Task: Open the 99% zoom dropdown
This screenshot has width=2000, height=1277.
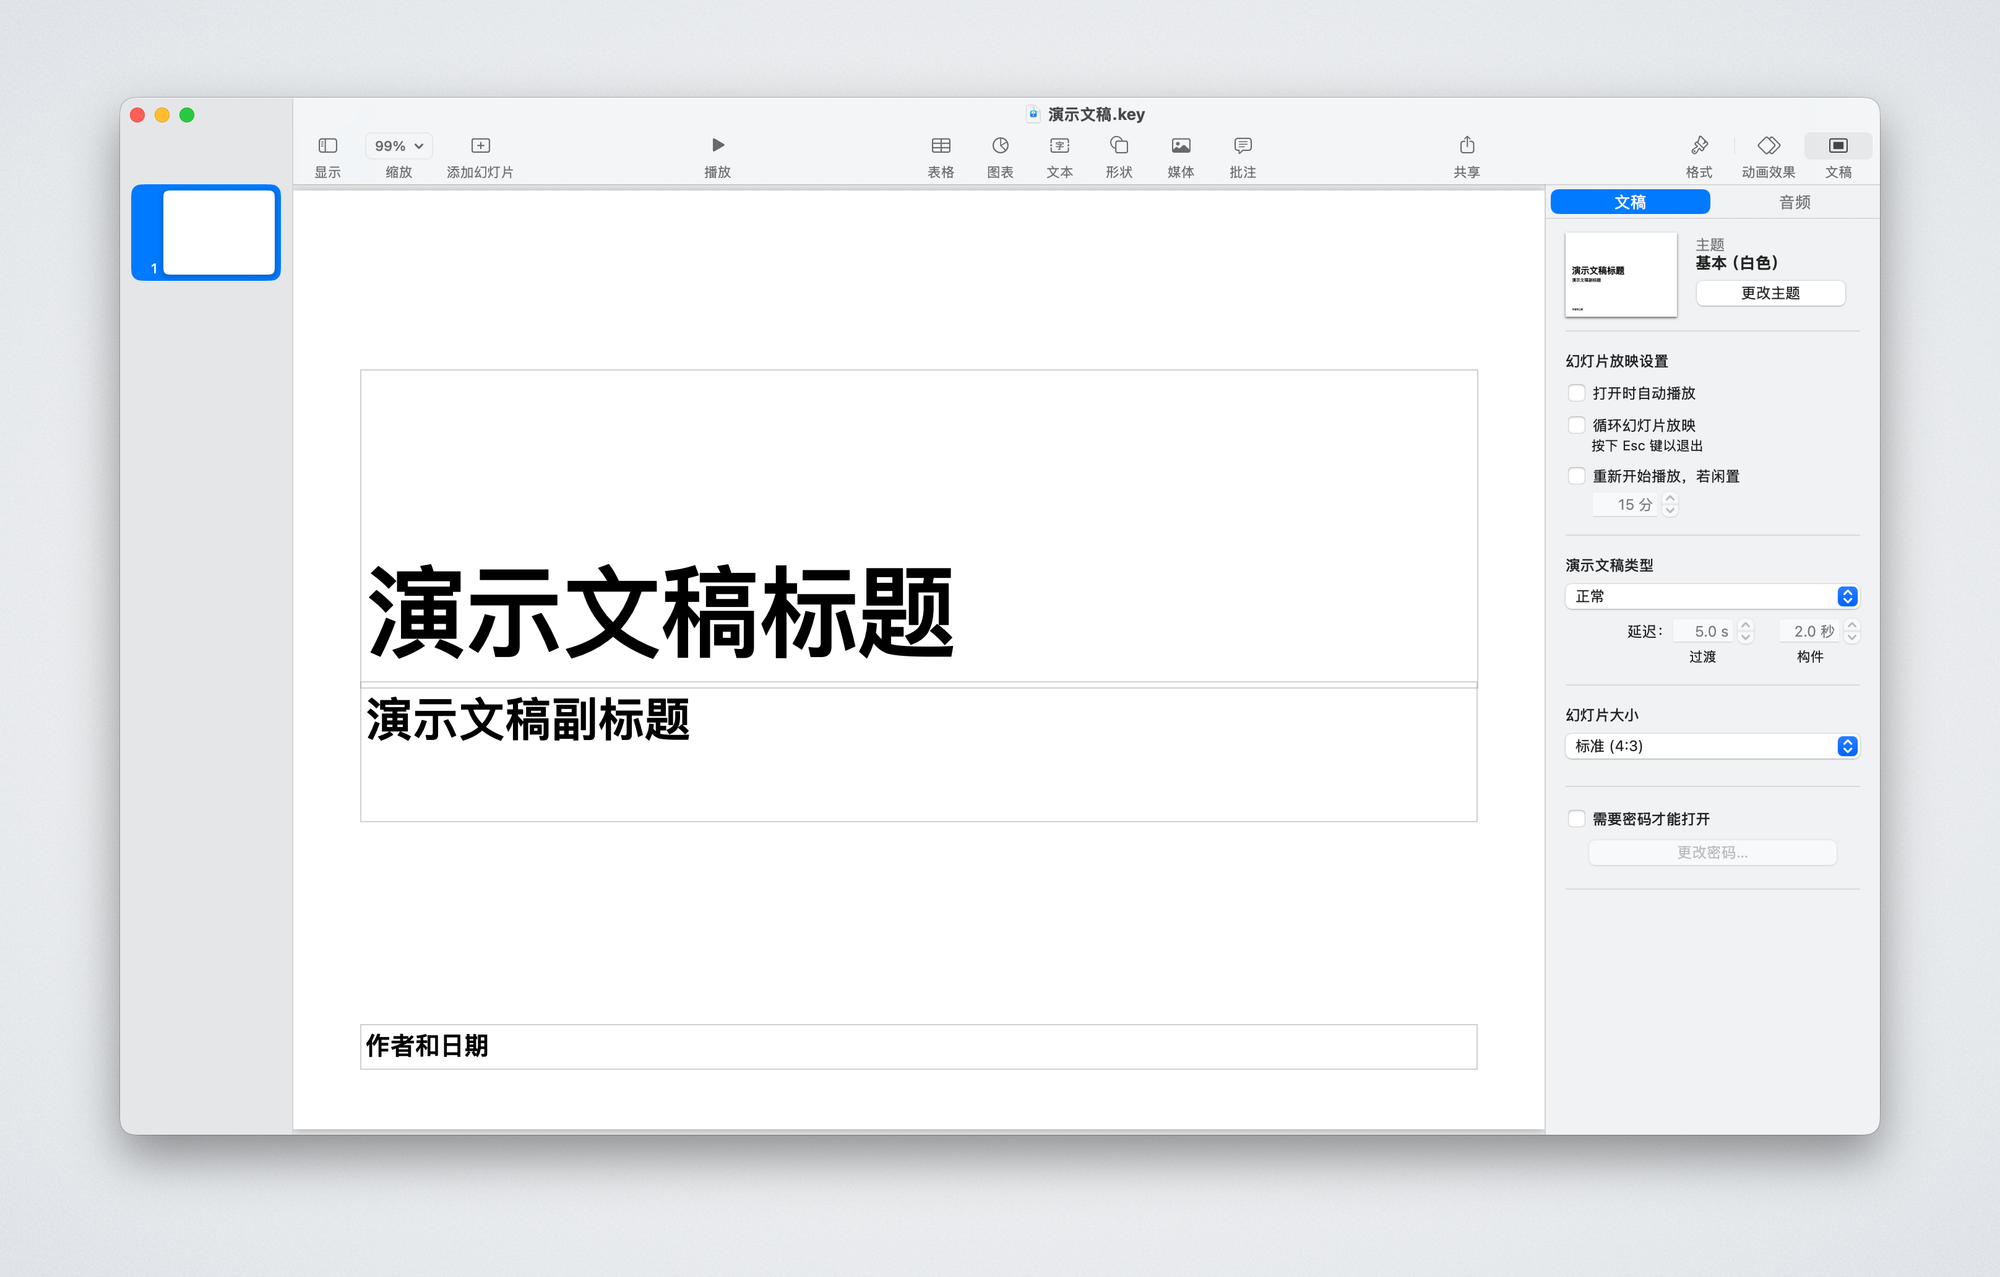Action: point(398,146)
